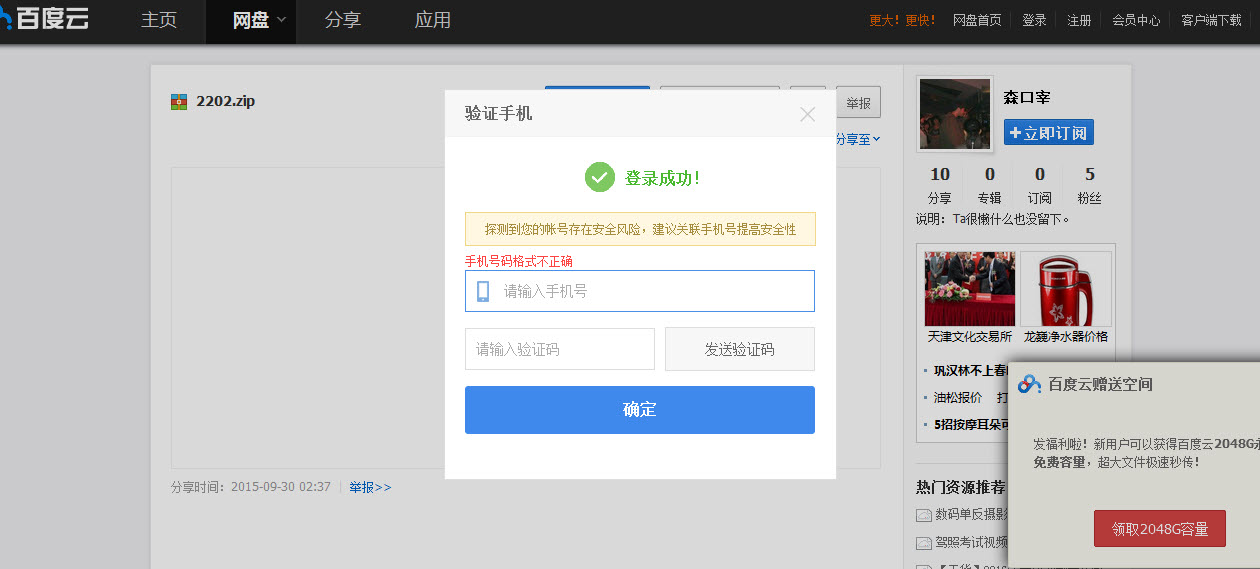Go to 网盘首页
The height and width of the screenshot is (569, 1260).
coord(977,20)
